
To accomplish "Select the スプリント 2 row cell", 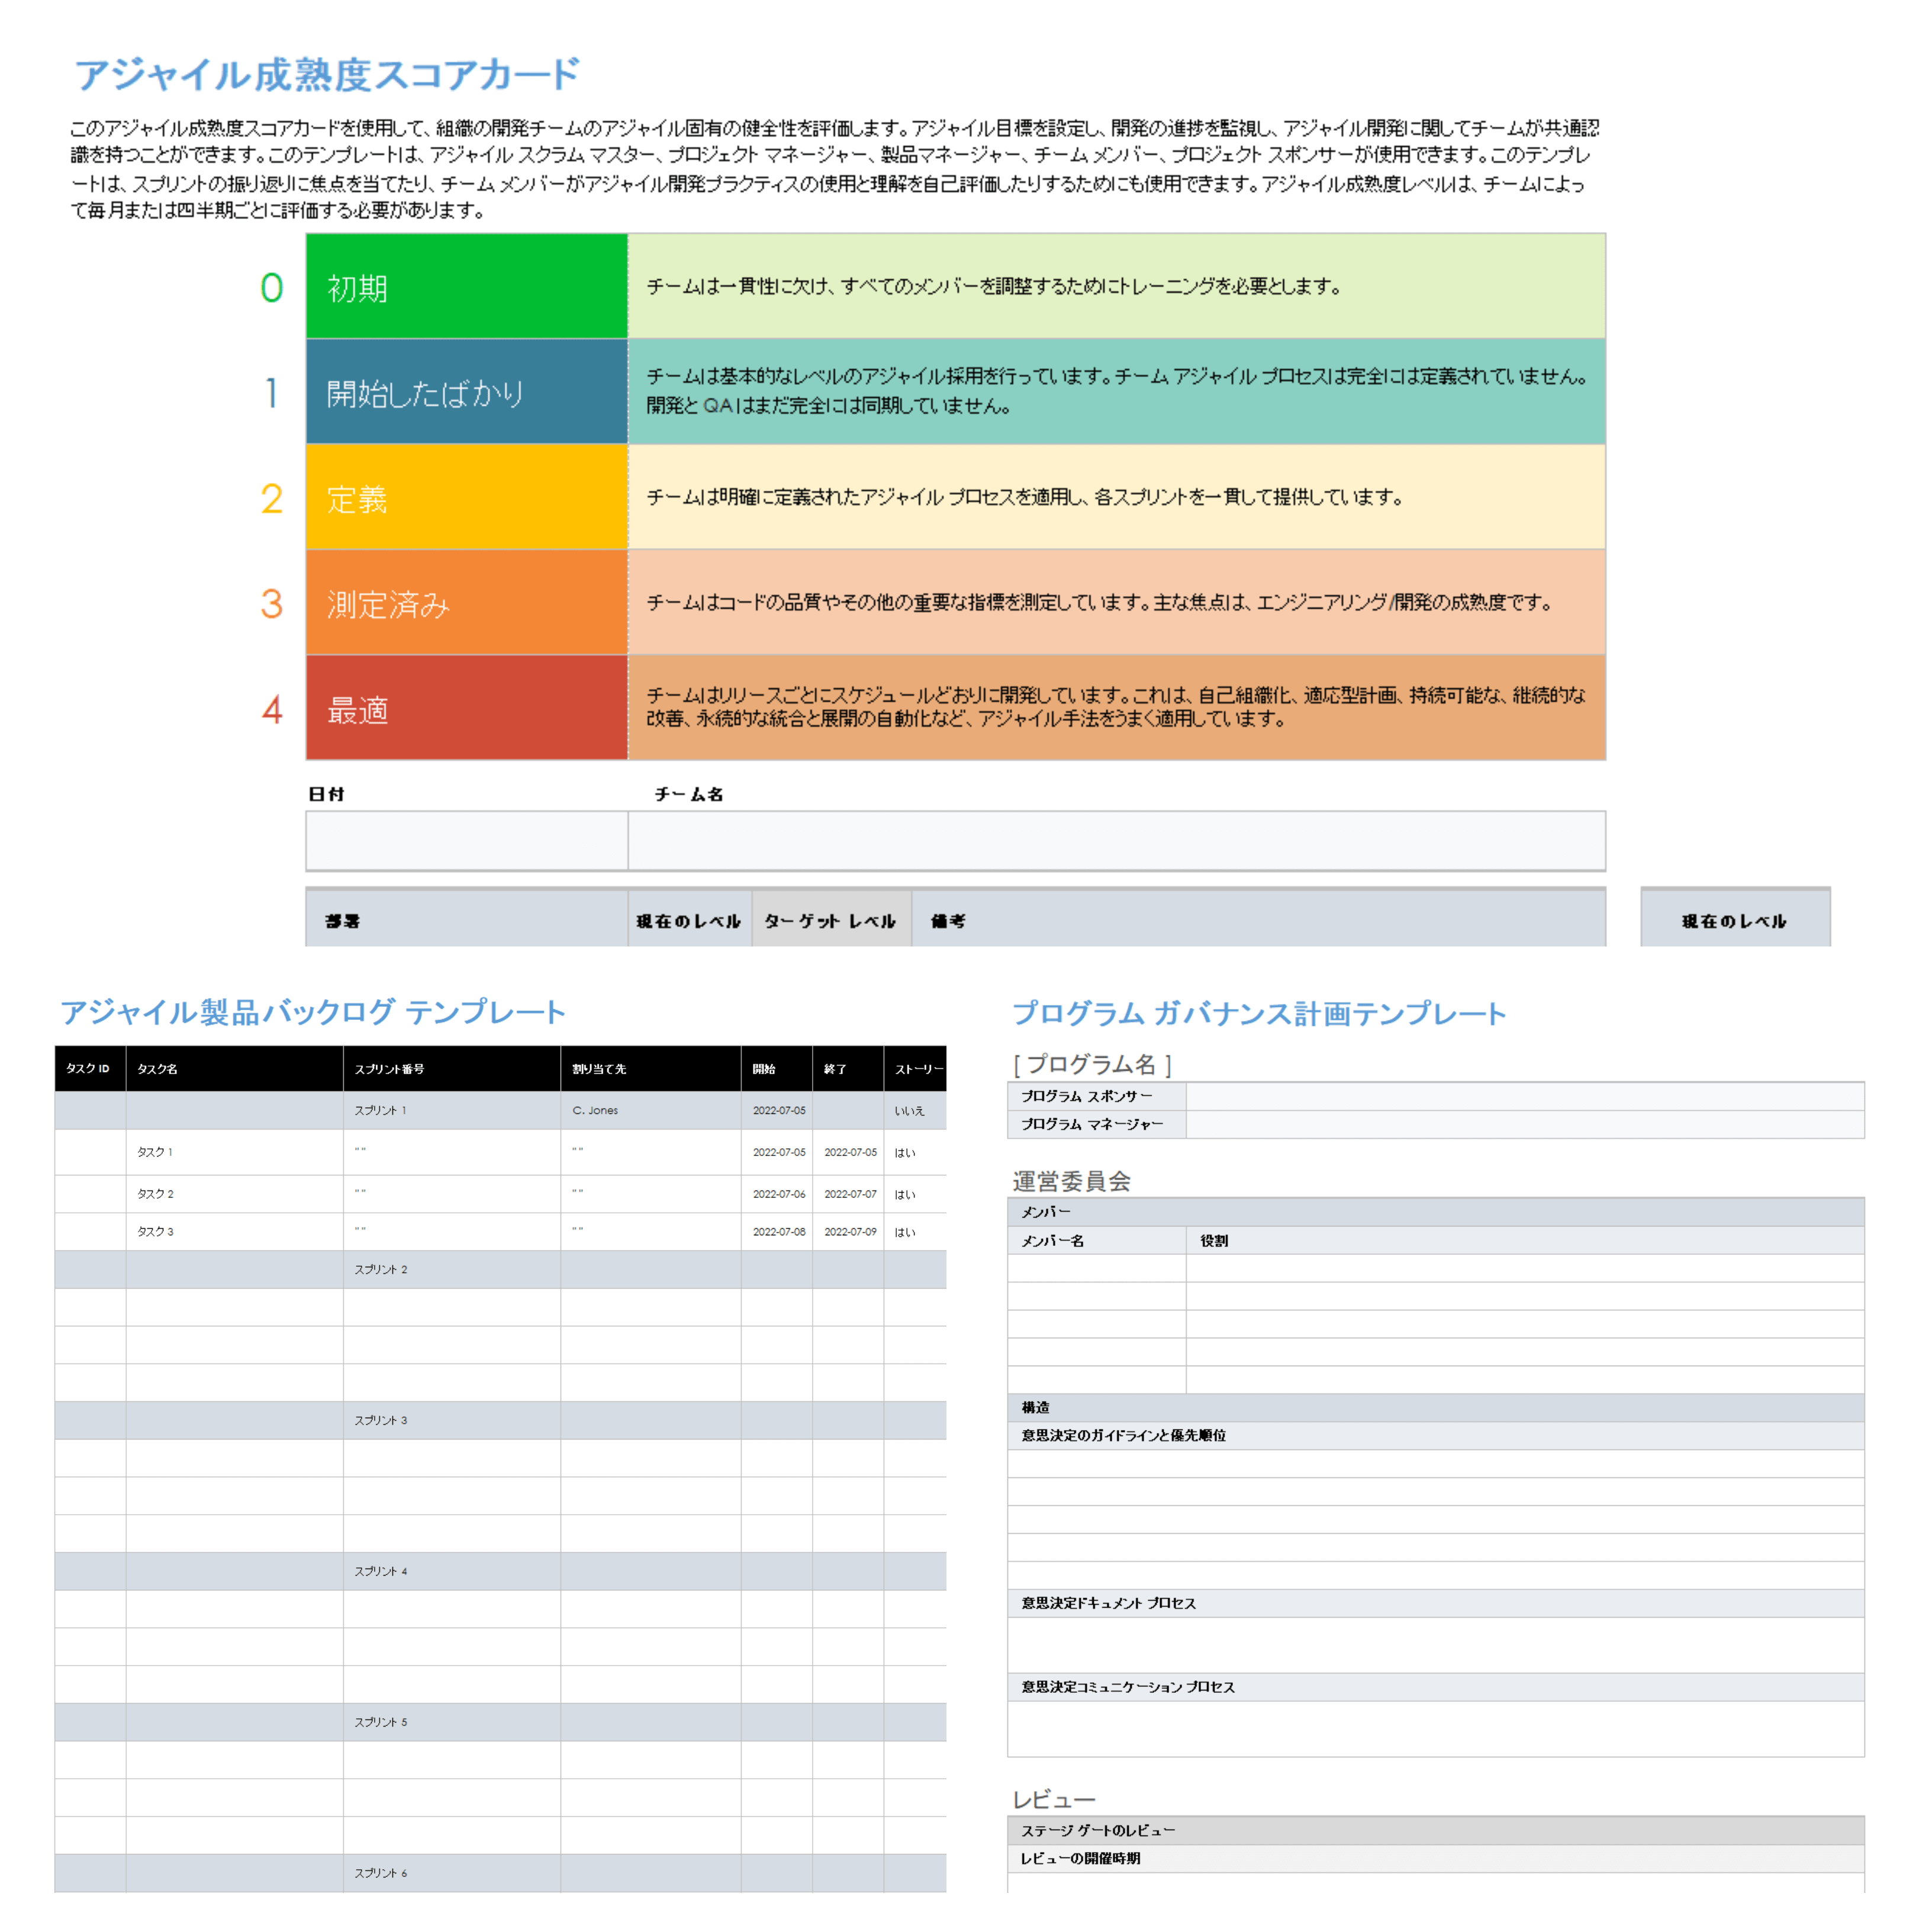I will (x=451, y=1269).
